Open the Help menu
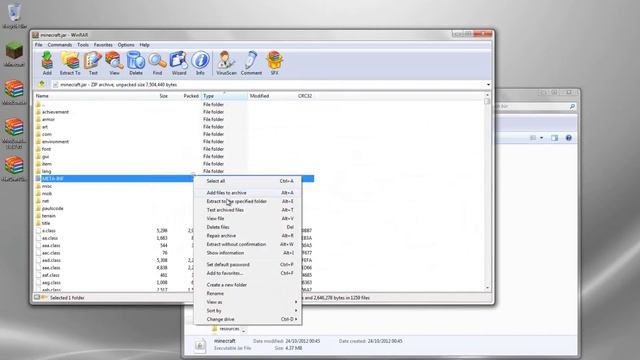This screenshot has height=360, width=640. 144,45
